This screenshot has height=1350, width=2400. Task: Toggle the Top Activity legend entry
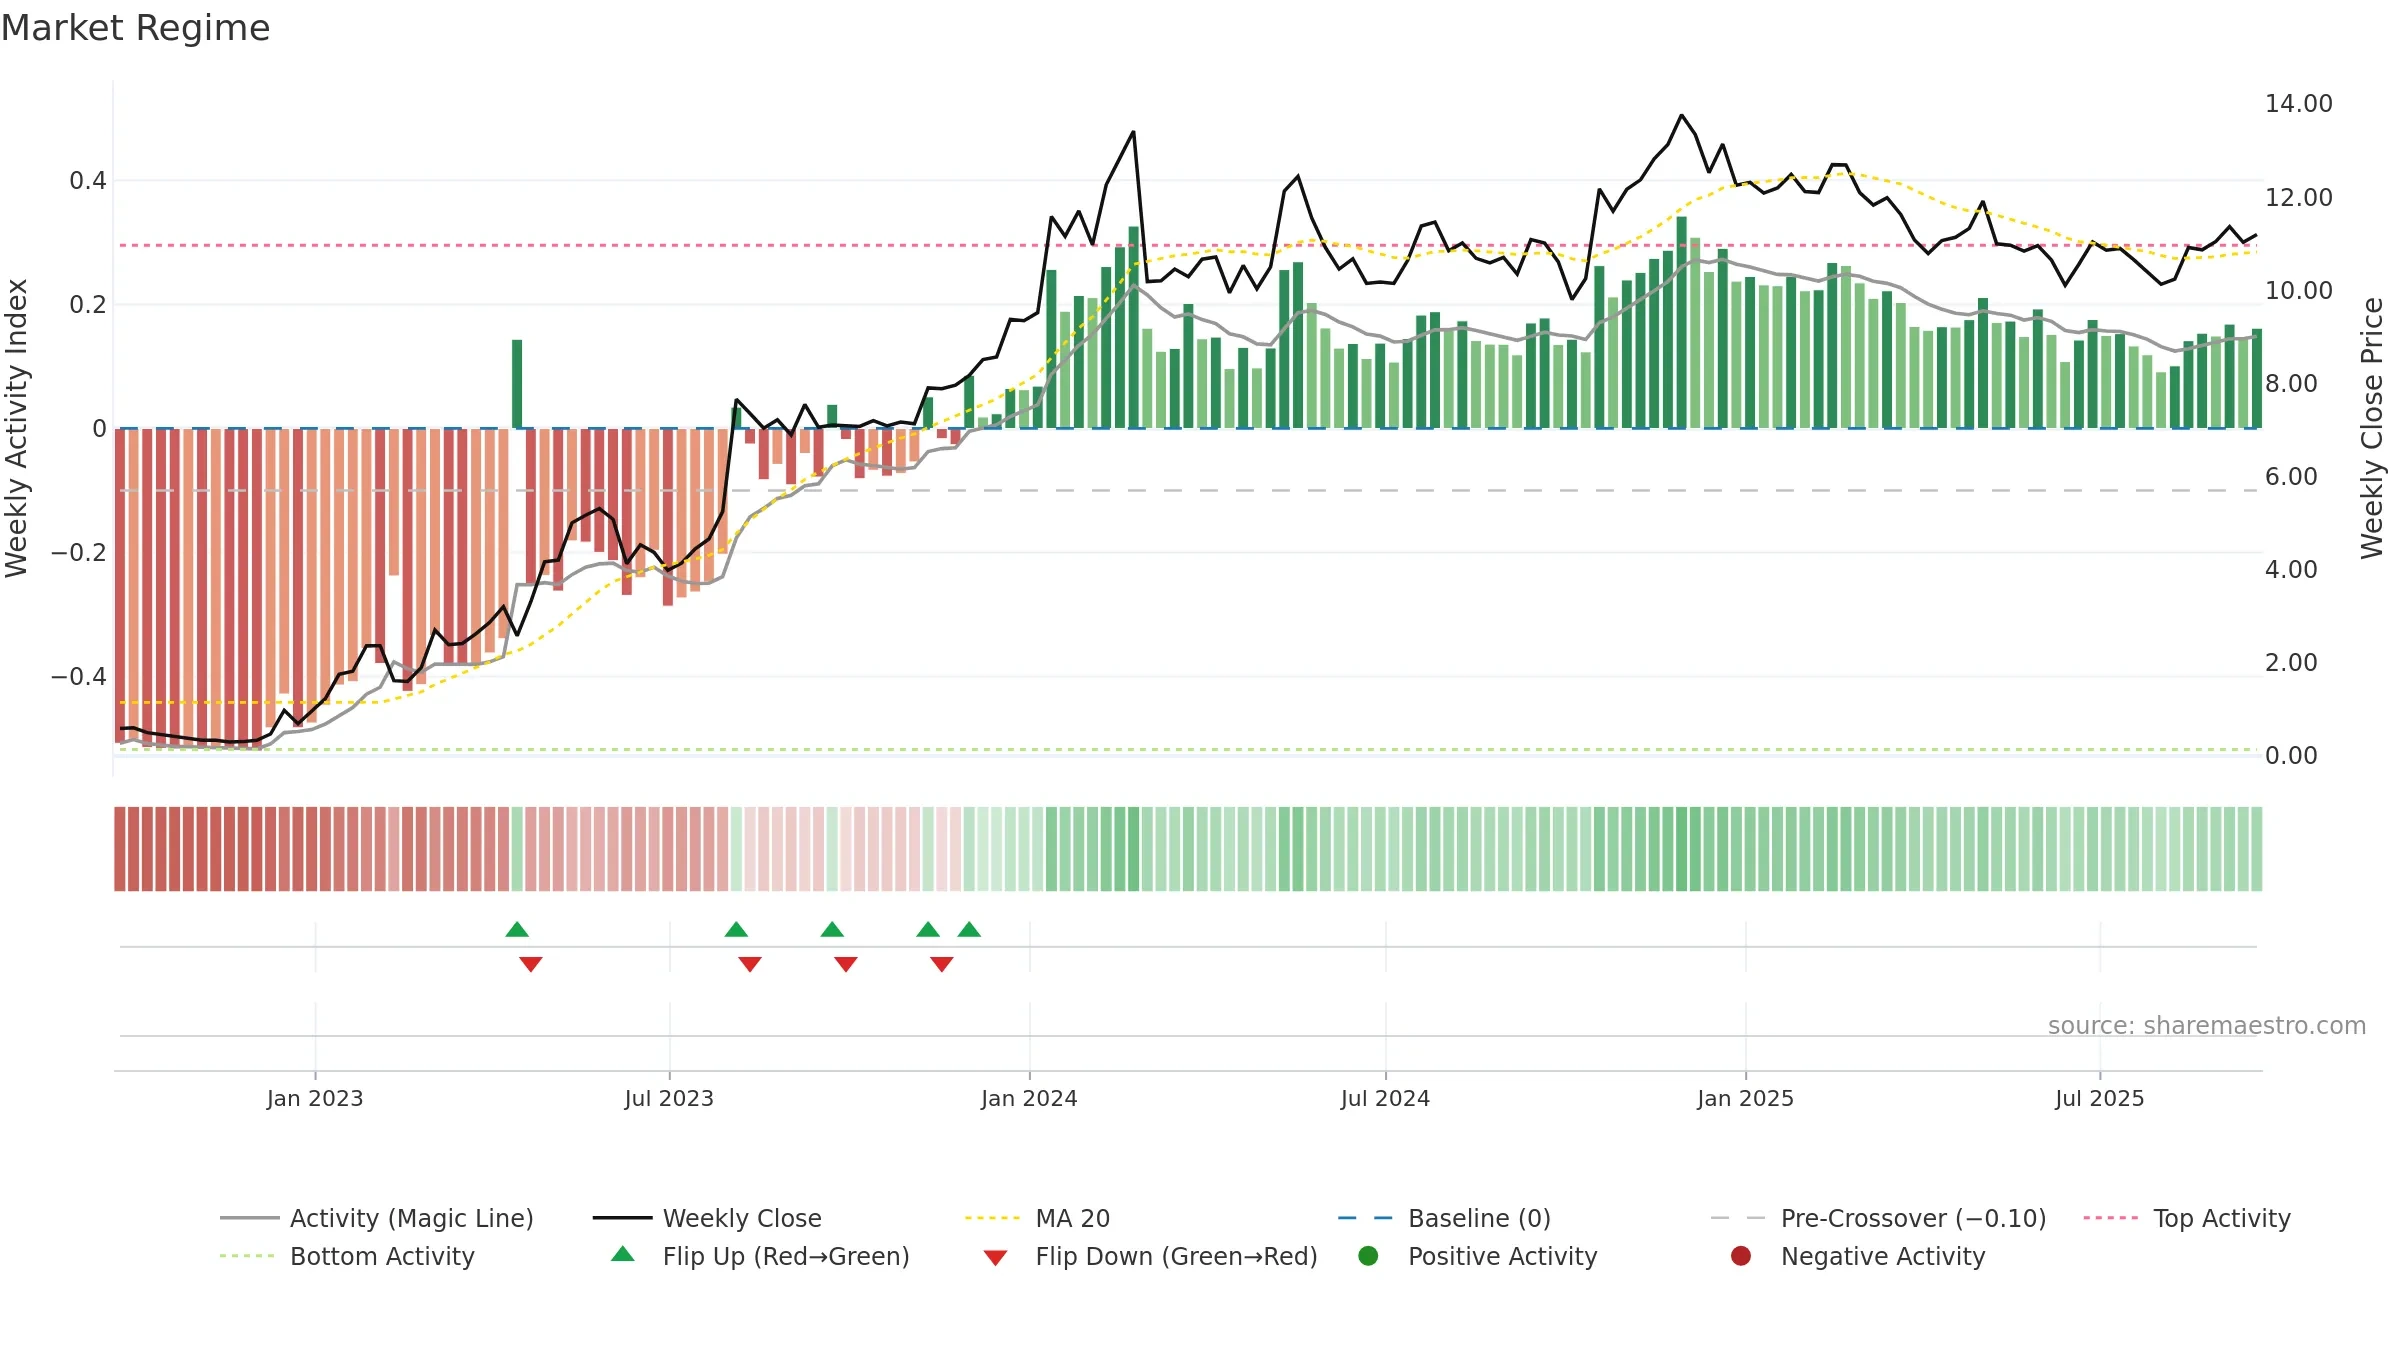tap(2187, 1218)
